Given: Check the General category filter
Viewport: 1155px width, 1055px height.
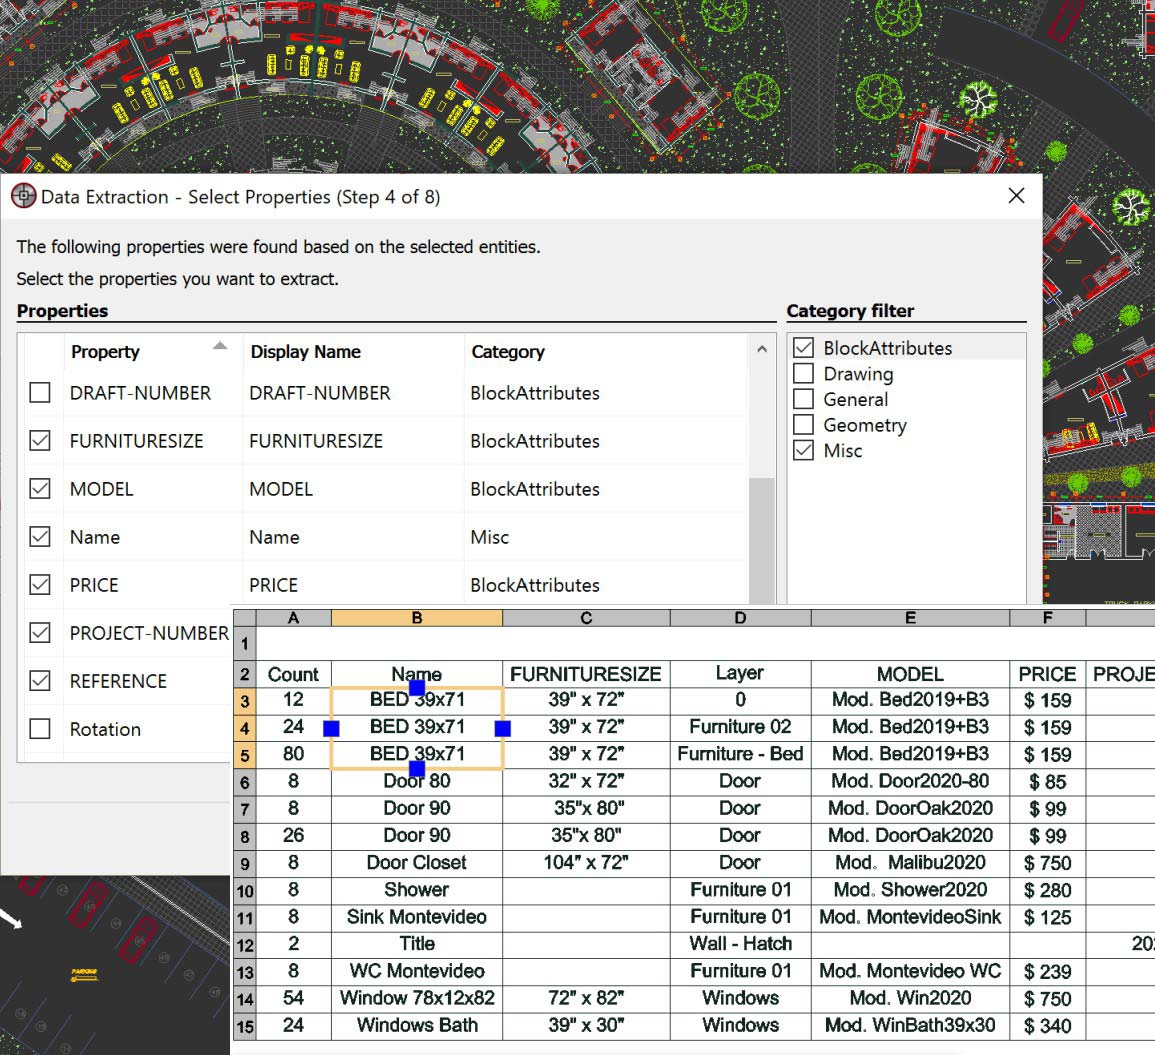Looking at the screenshot, I should [x=802, y=399].
